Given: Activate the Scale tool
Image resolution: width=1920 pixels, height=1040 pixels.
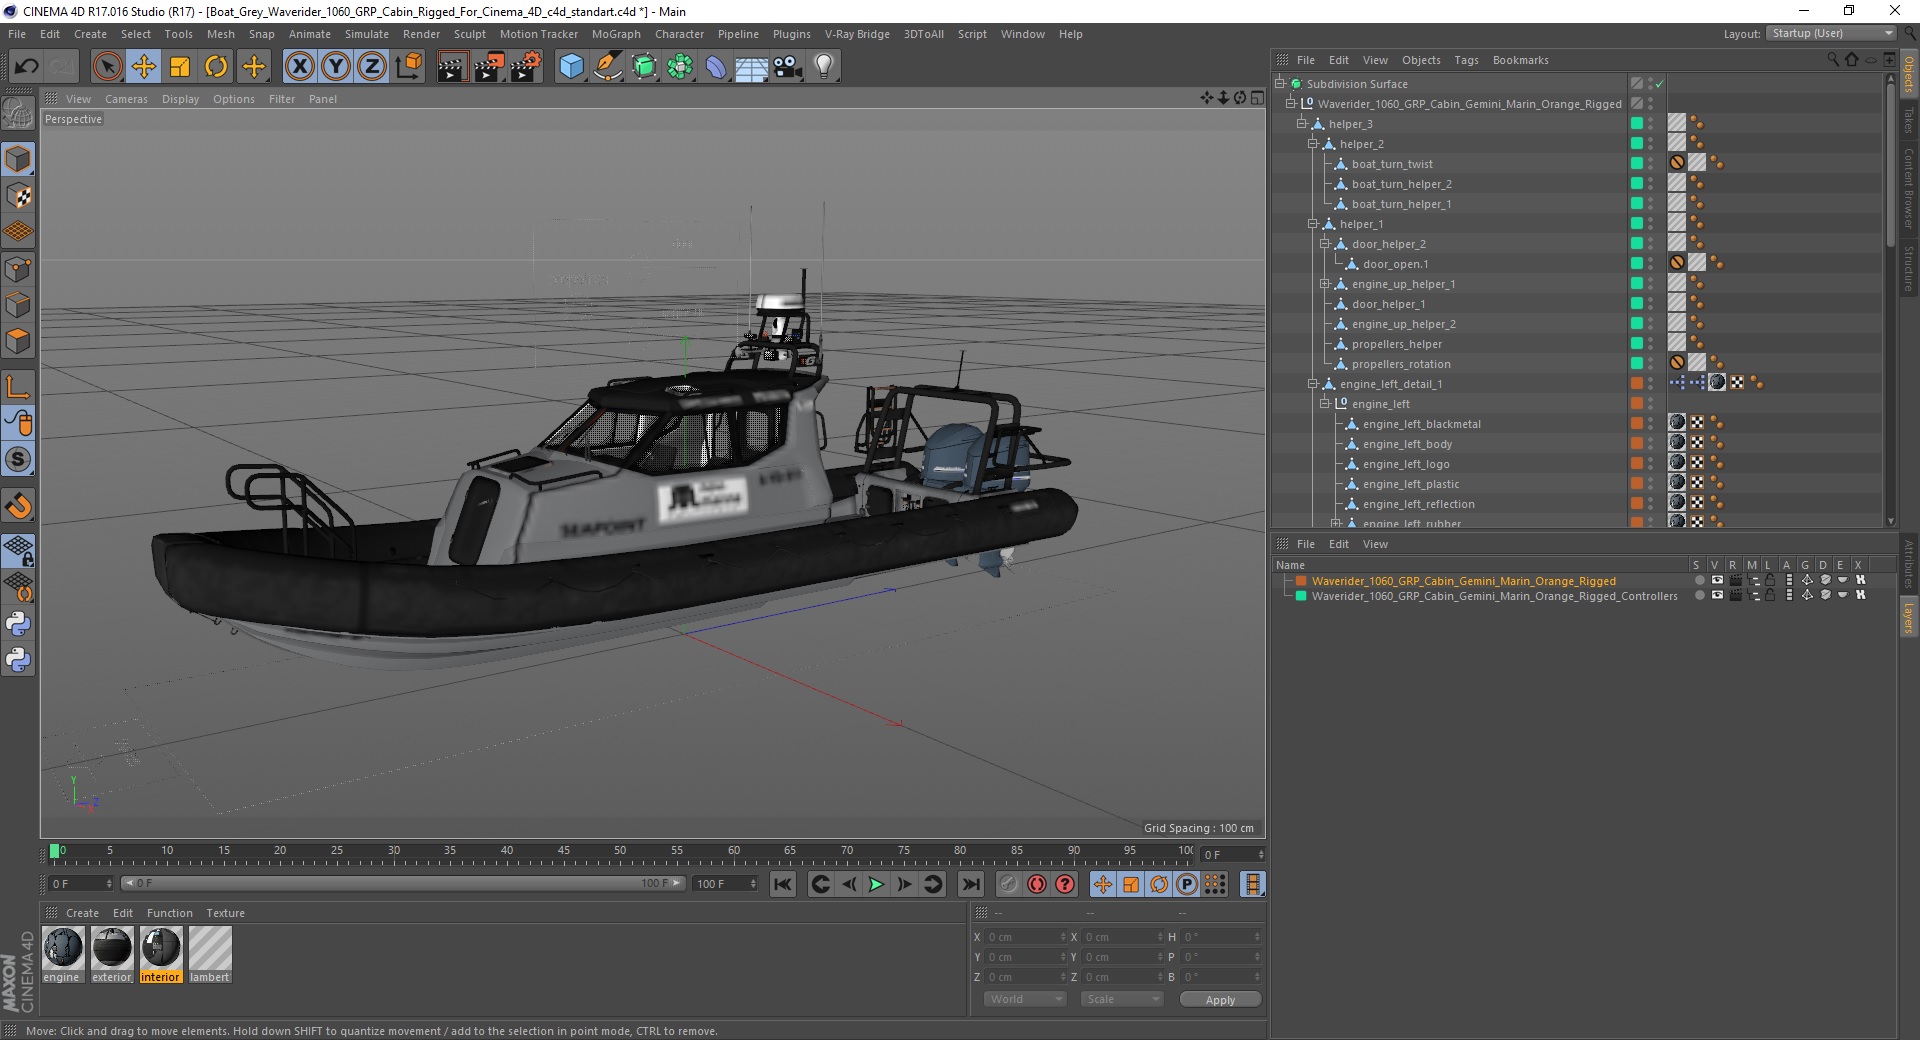Looking at the screenshot, I should pyautogui.click(x=180, y=67).
